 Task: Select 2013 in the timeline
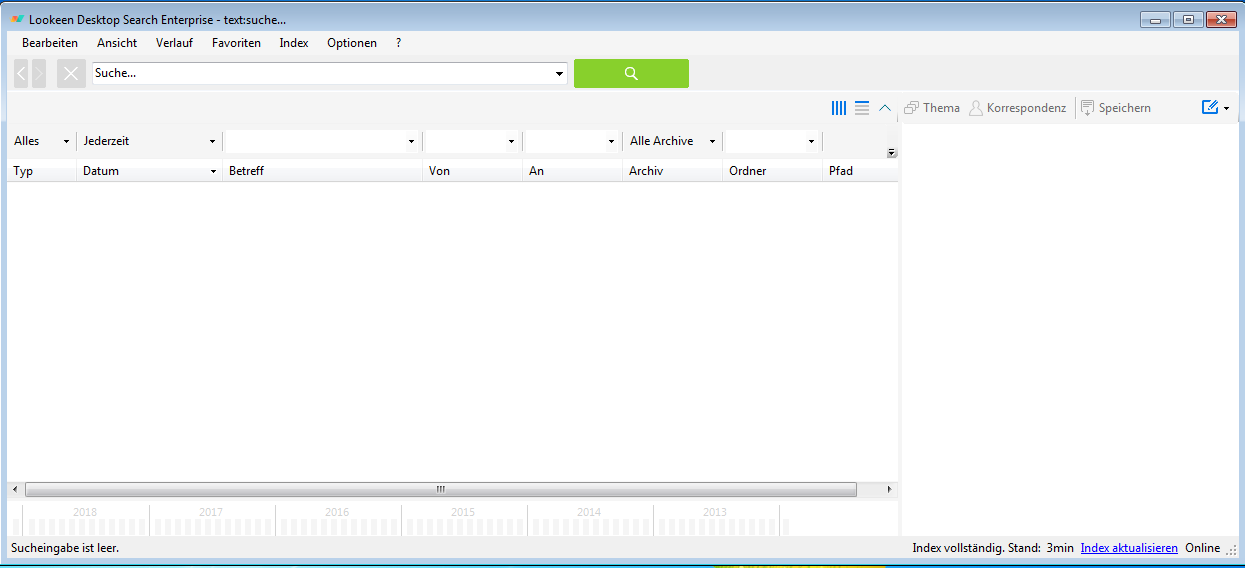tap(715, 512)
